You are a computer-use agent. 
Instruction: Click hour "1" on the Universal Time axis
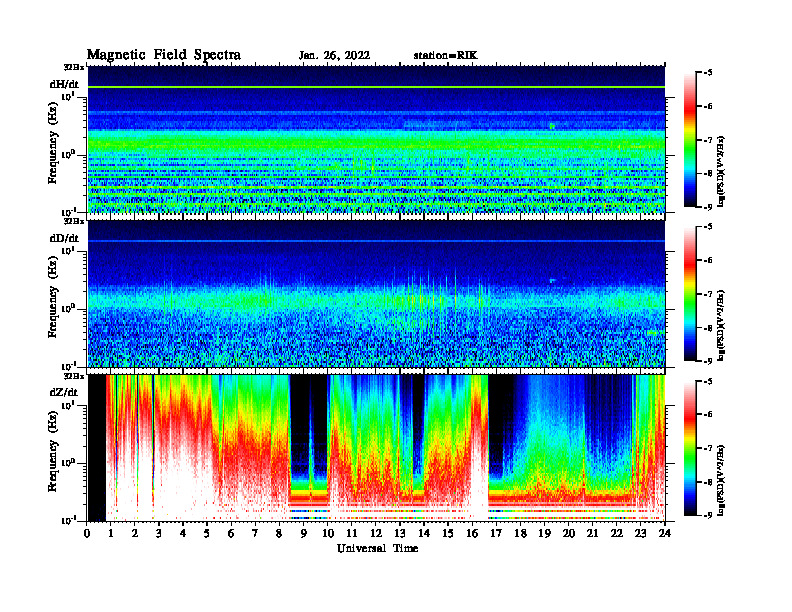coord(111,534)
